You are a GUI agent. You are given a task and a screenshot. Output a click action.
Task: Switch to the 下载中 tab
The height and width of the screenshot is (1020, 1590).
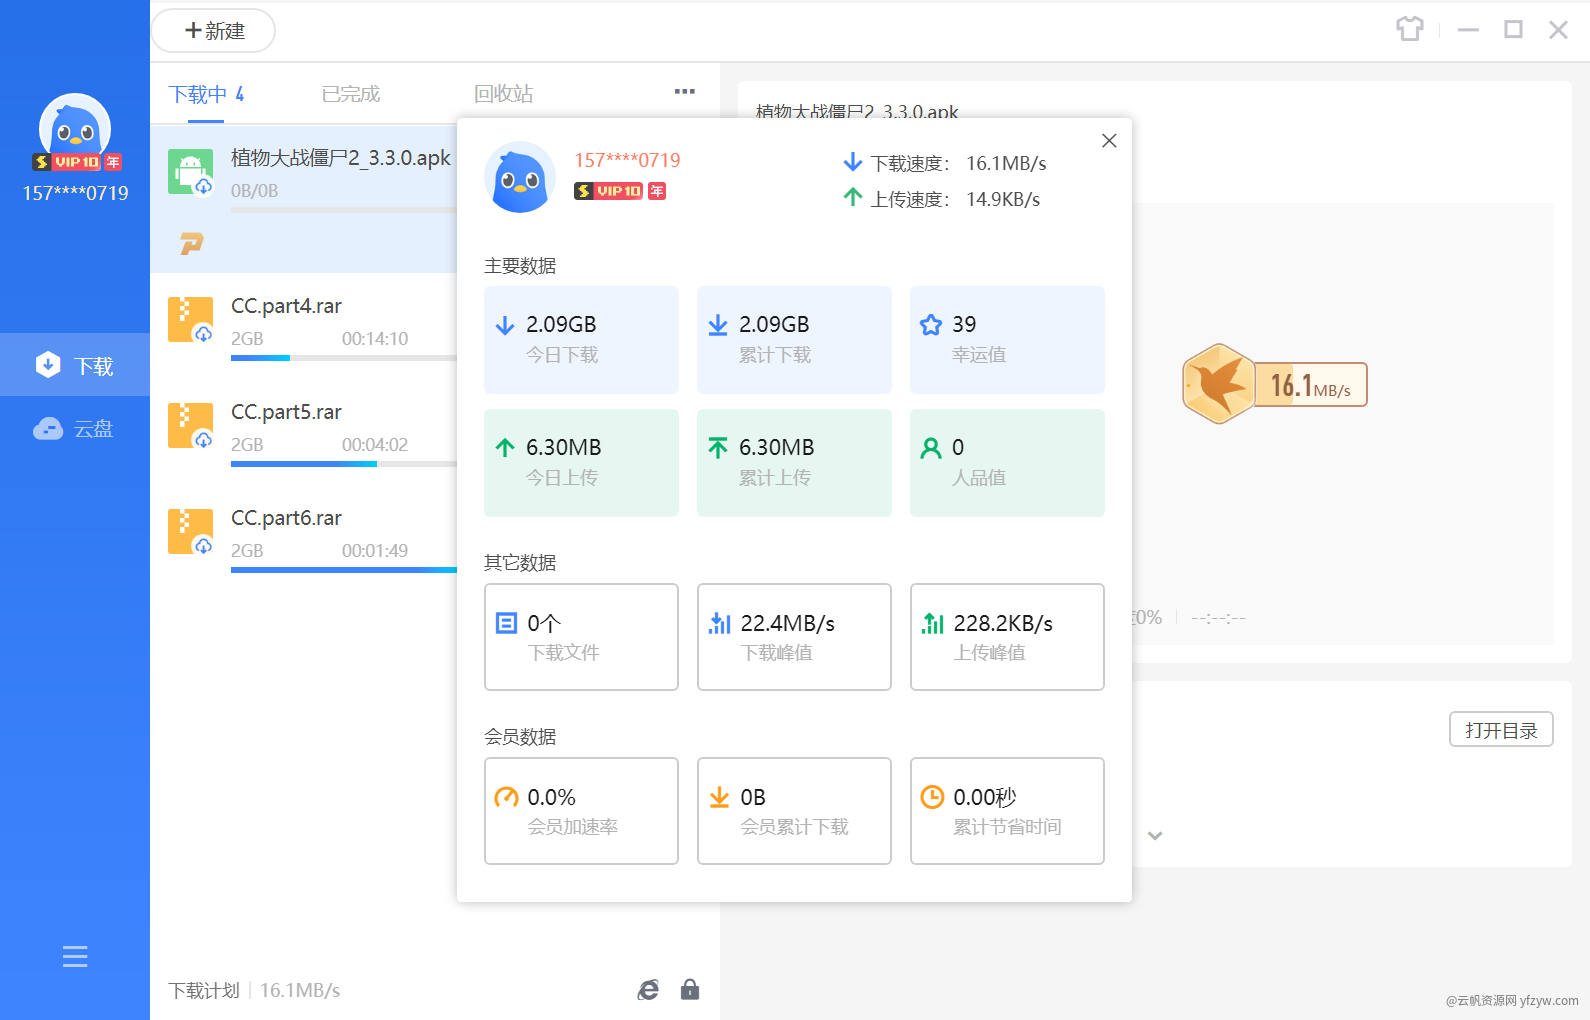(206, 94)
